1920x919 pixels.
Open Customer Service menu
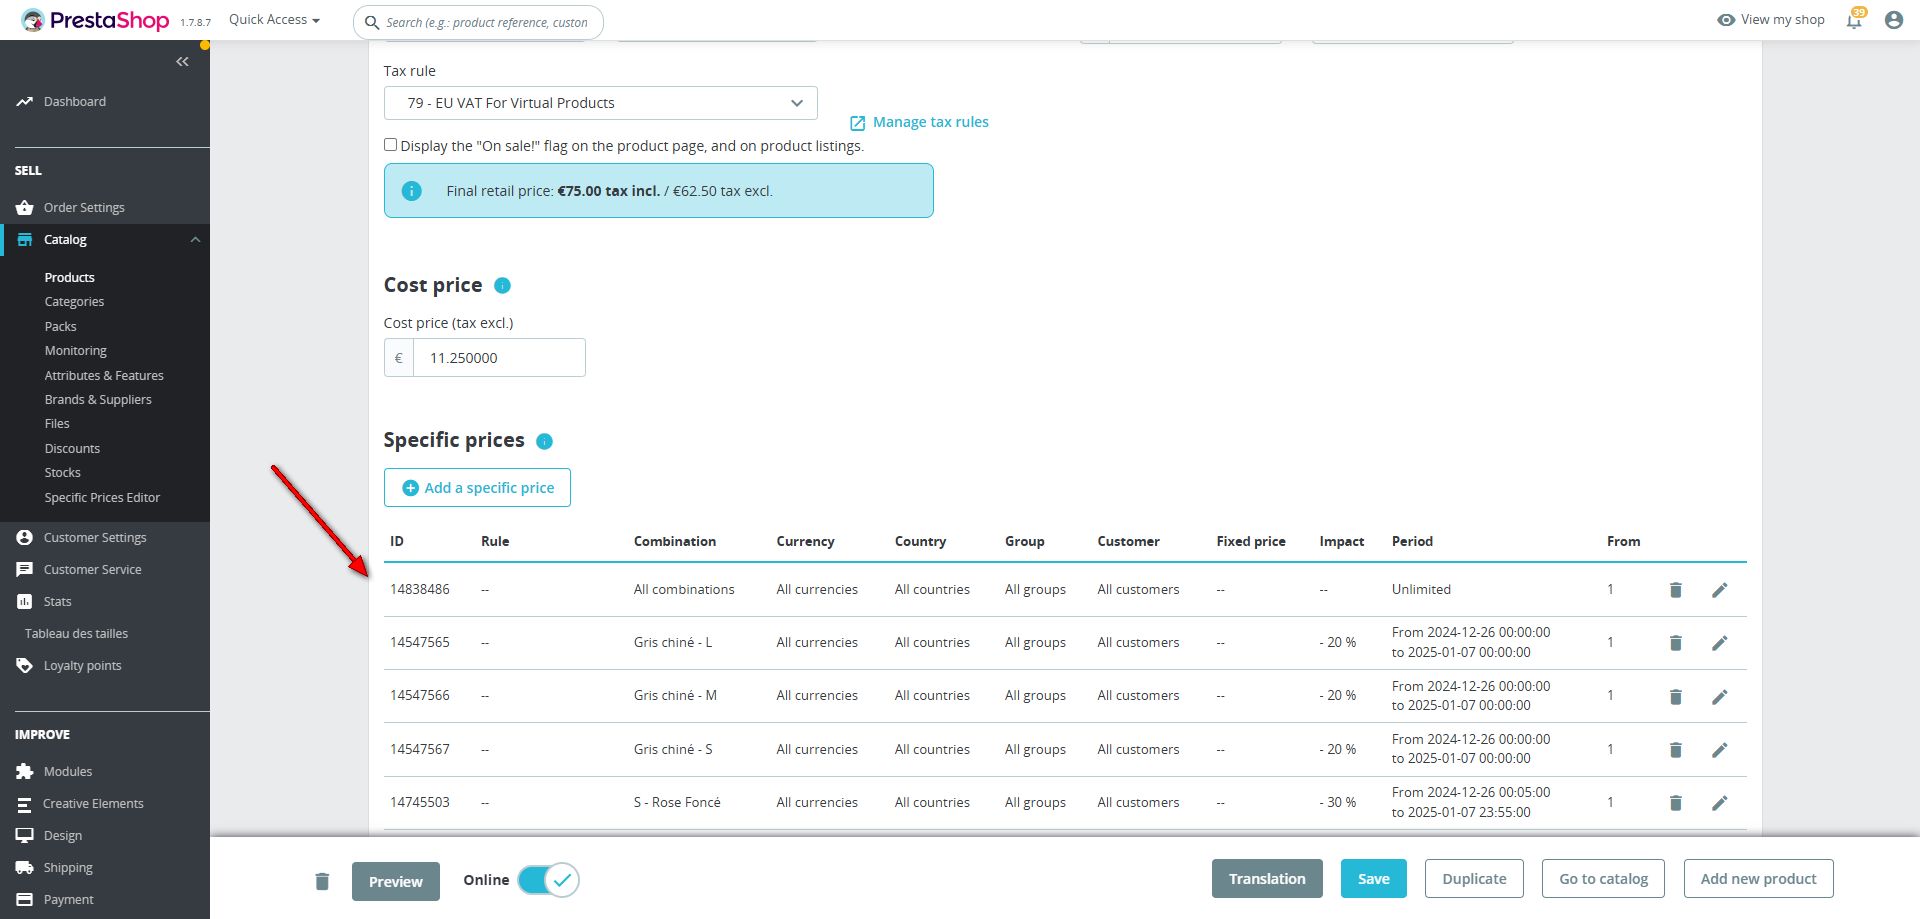click(x=93, y=570)
